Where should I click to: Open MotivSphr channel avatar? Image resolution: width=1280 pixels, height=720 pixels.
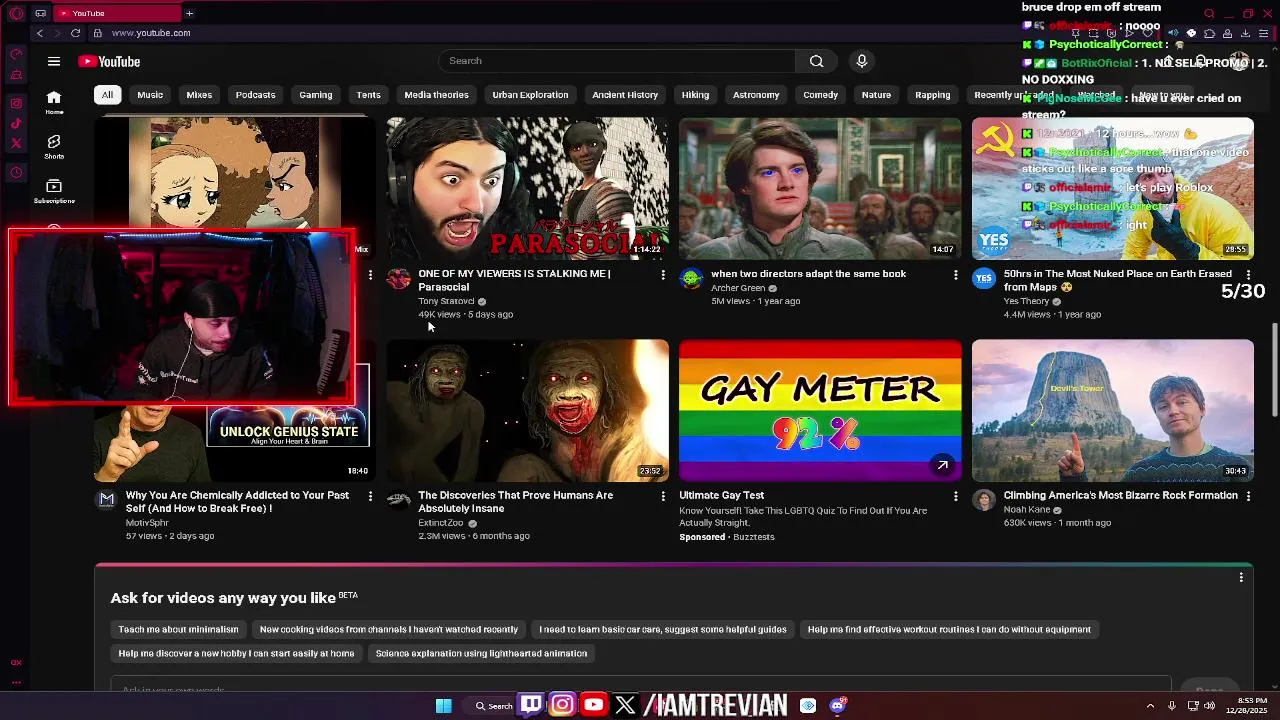[x=106, y=500]
